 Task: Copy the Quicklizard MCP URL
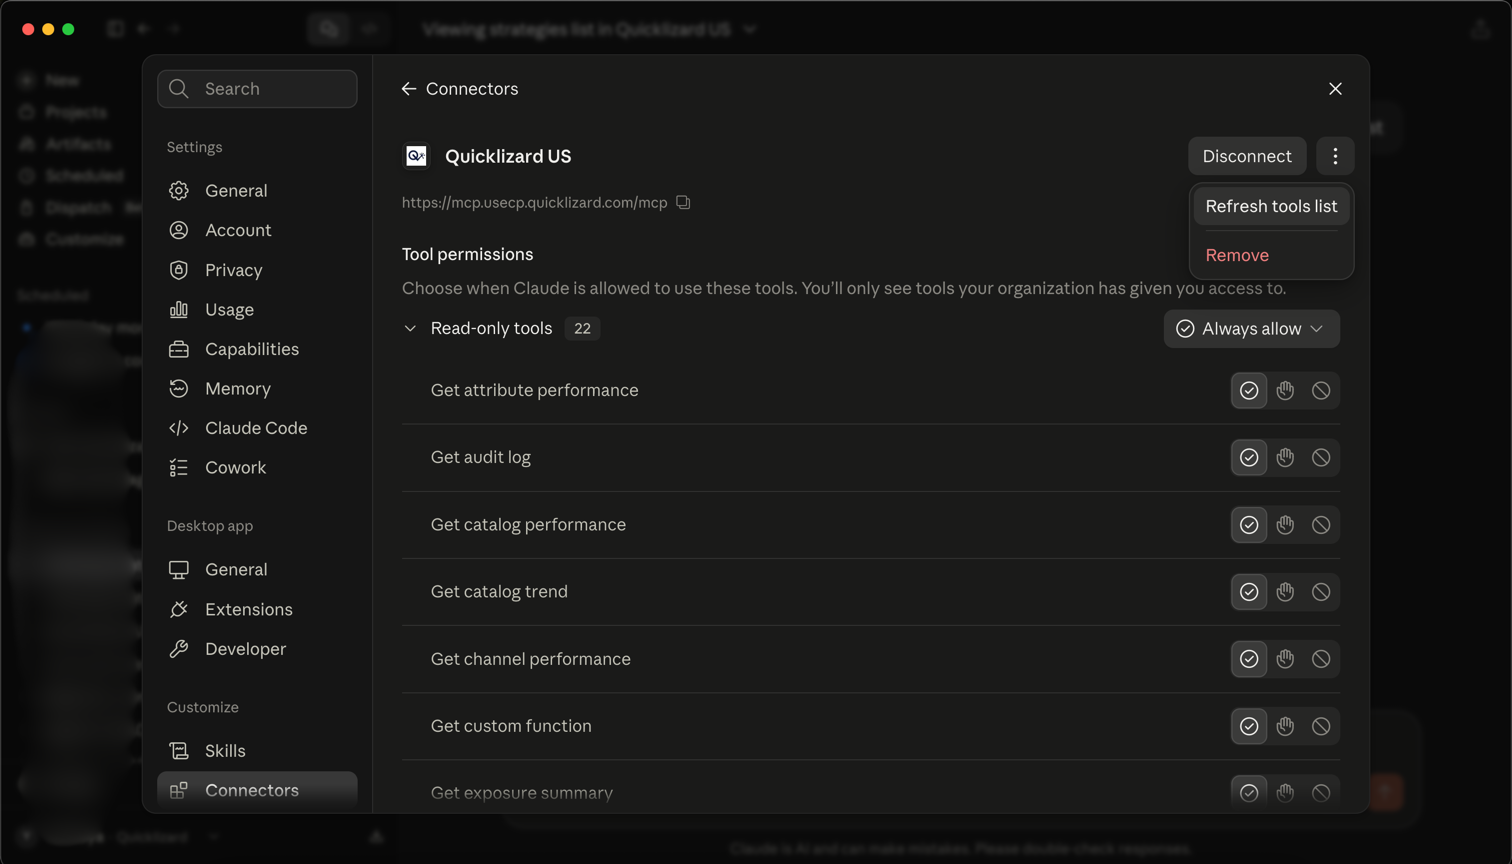click(x=683, y=202)
